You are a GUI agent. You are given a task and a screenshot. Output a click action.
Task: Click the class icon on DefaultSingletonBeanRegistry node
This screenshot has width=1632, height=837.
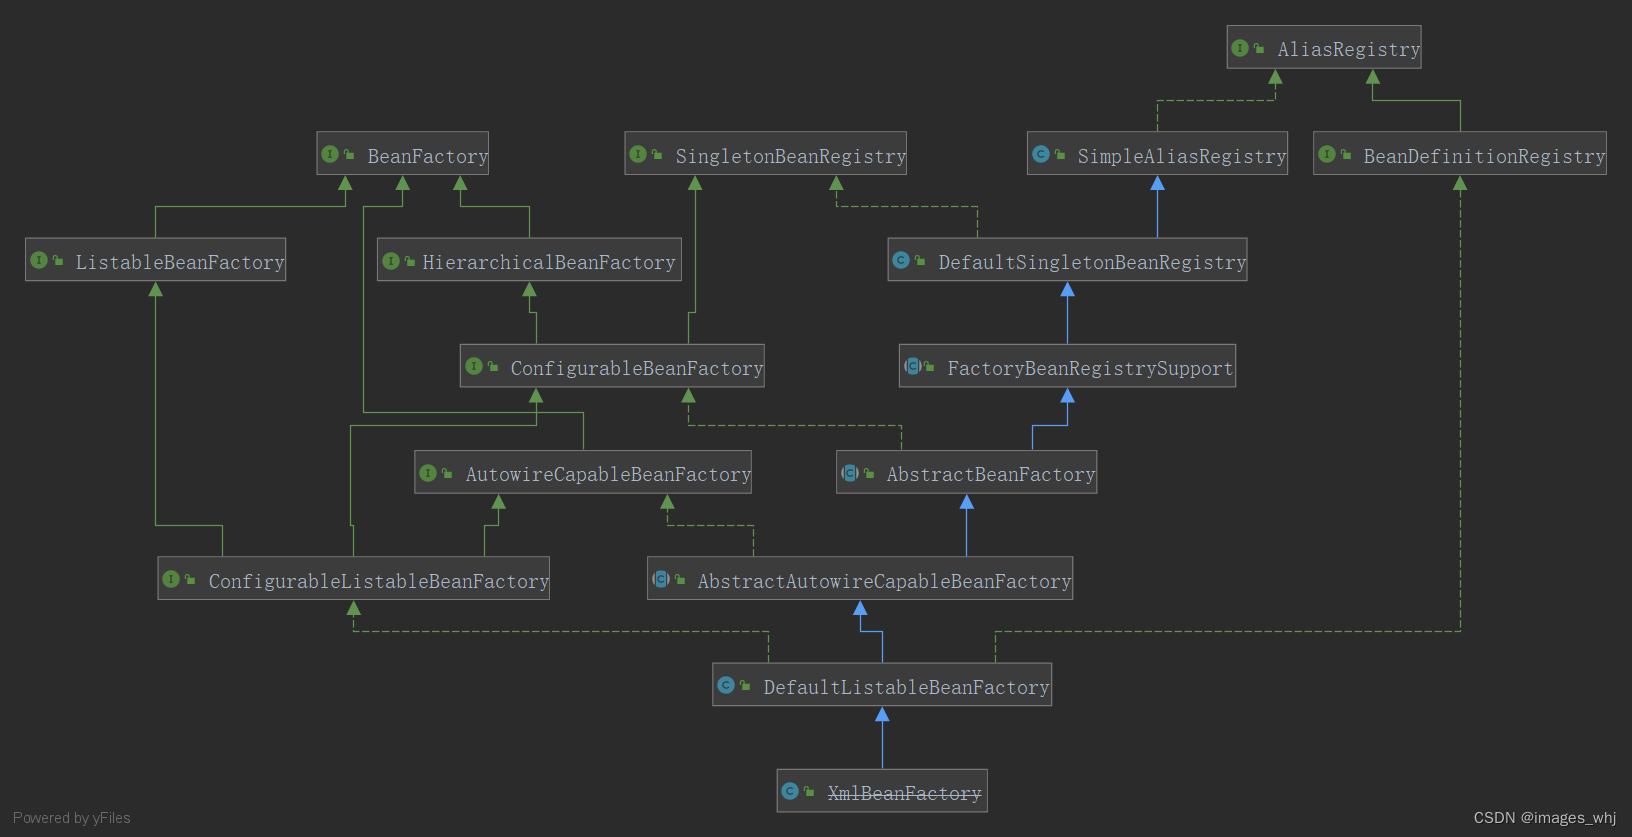901,260
